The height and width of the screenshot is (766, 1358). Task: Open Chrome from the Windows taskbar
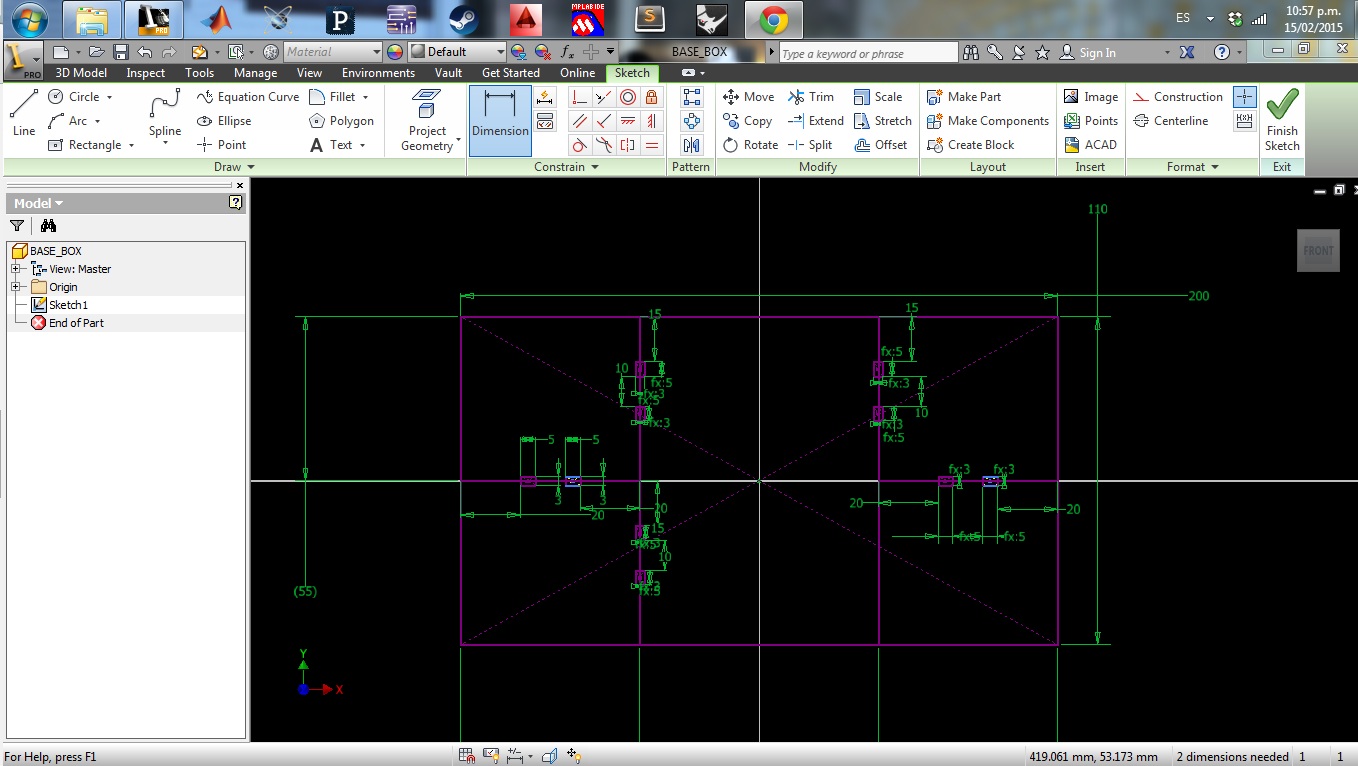click(x=774, y=19)
